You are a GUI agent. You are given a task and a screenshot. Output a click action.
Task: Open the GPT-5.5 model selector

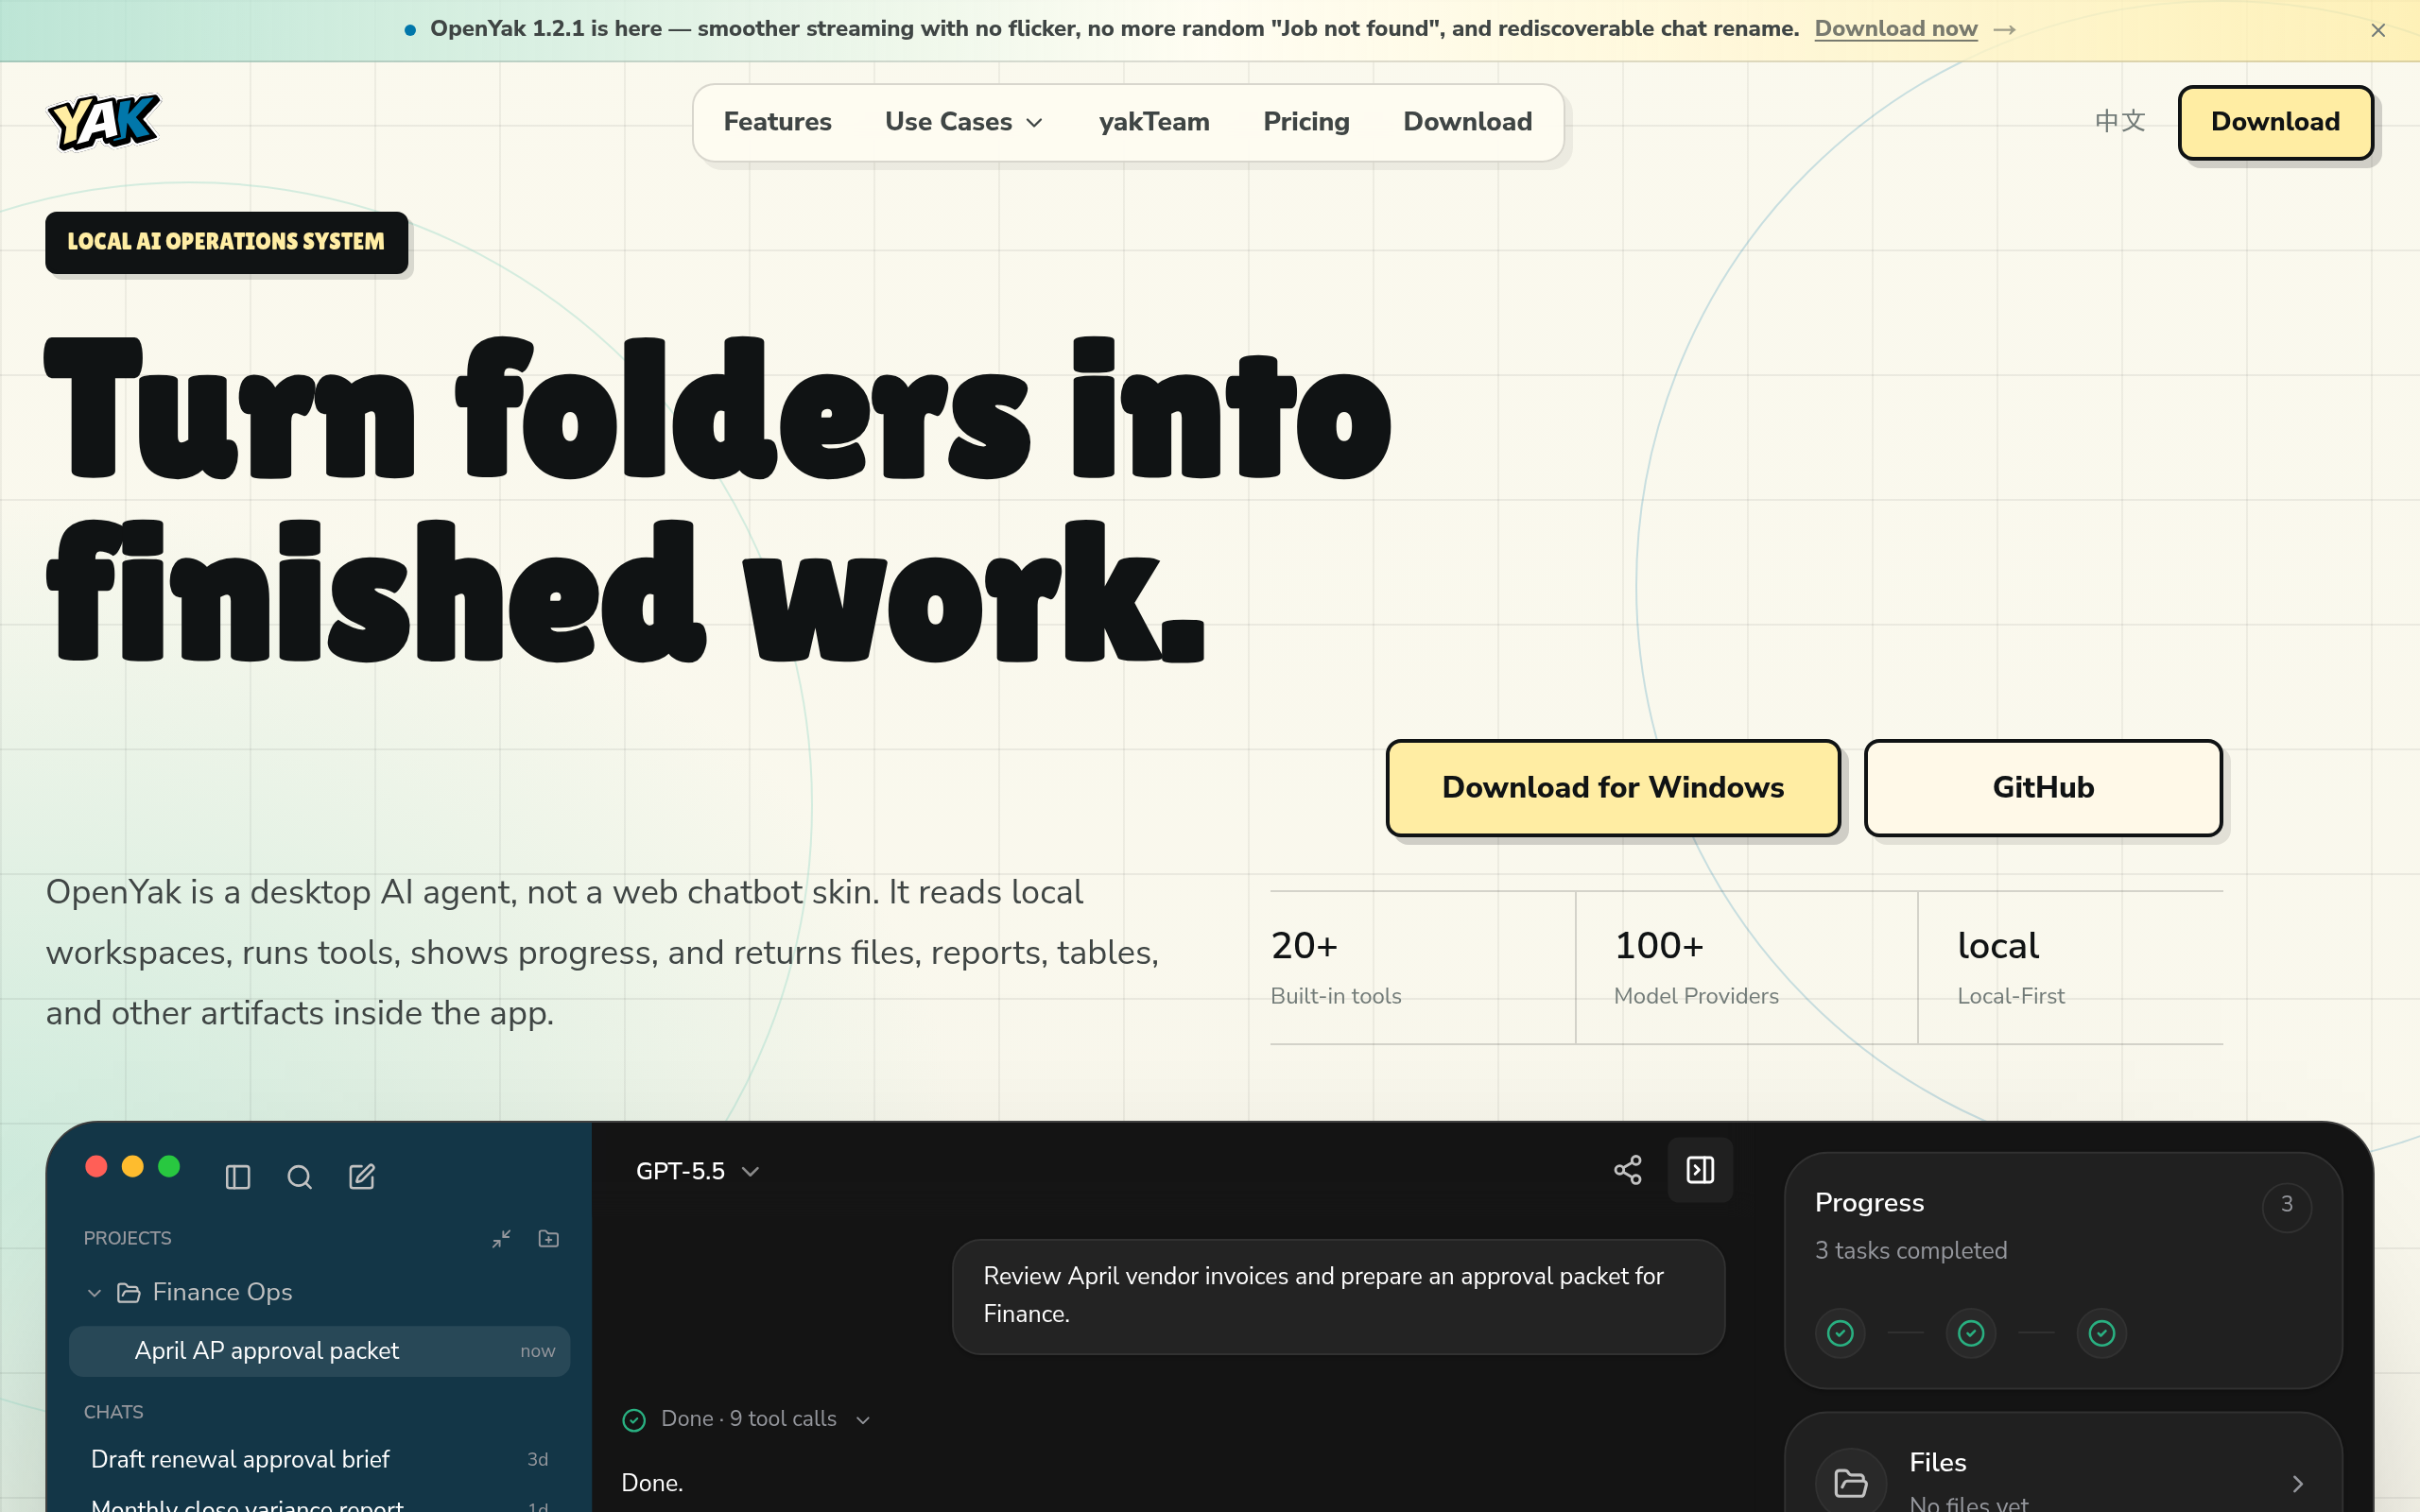(698, 1171)
